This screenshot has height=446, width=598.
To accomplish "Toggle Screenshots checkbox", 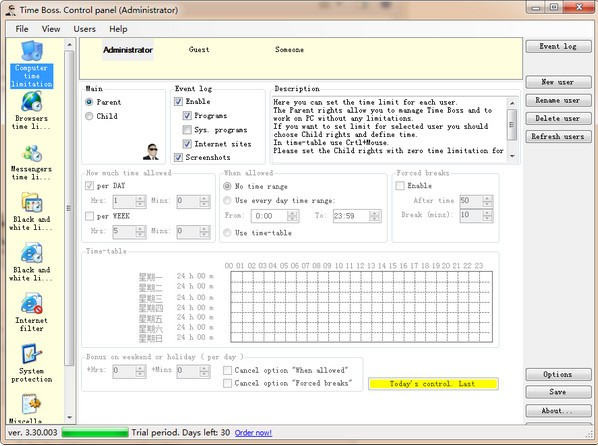I will pyautogui.click(x=178, y=157).
